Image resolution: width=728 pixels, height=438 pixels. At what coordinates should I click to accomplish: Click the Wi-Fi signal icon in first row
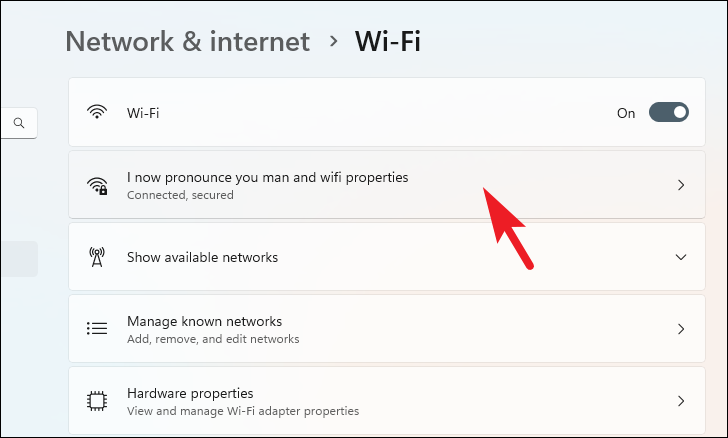pos(97,112)
